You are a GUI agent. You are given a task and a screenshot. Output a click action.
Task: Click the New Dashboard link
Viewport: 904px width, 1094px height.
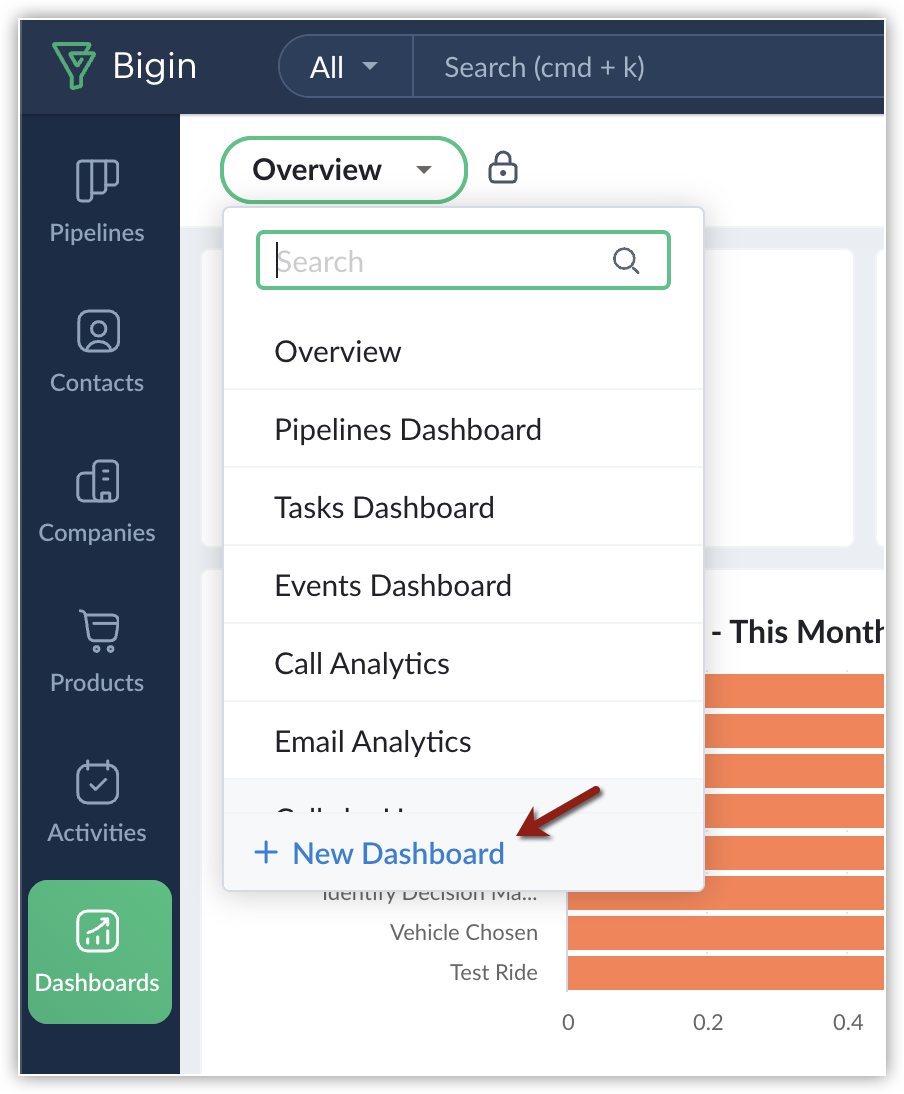398,853
